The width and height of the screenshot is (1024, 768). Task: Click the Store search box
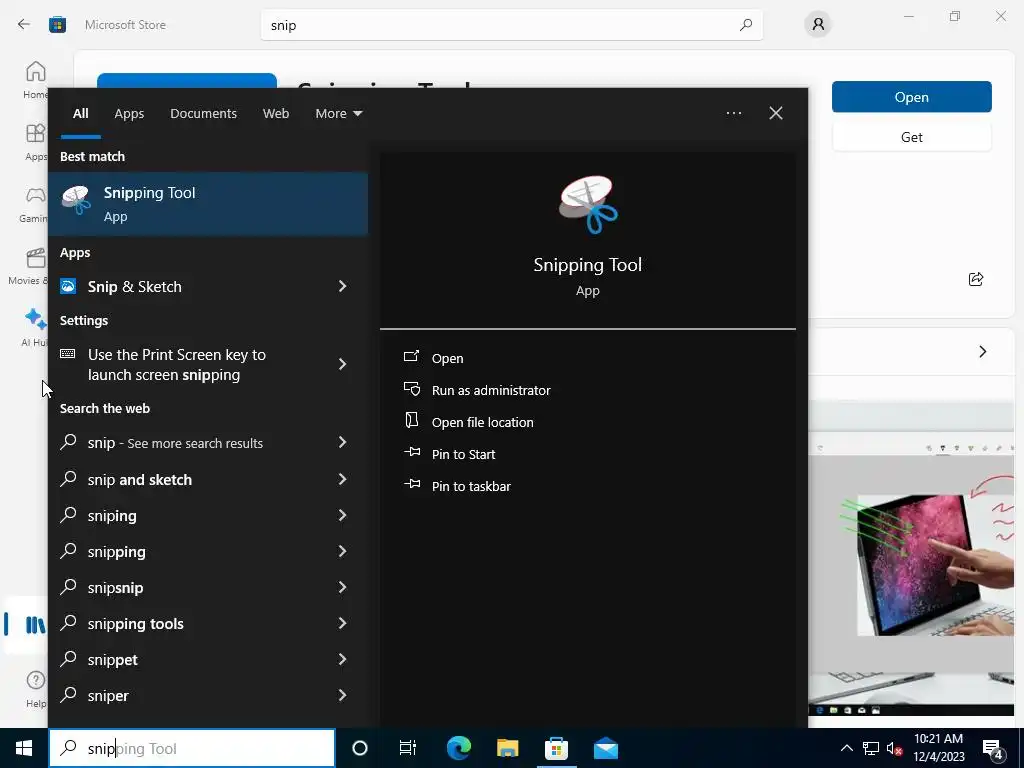pos(511,25)
